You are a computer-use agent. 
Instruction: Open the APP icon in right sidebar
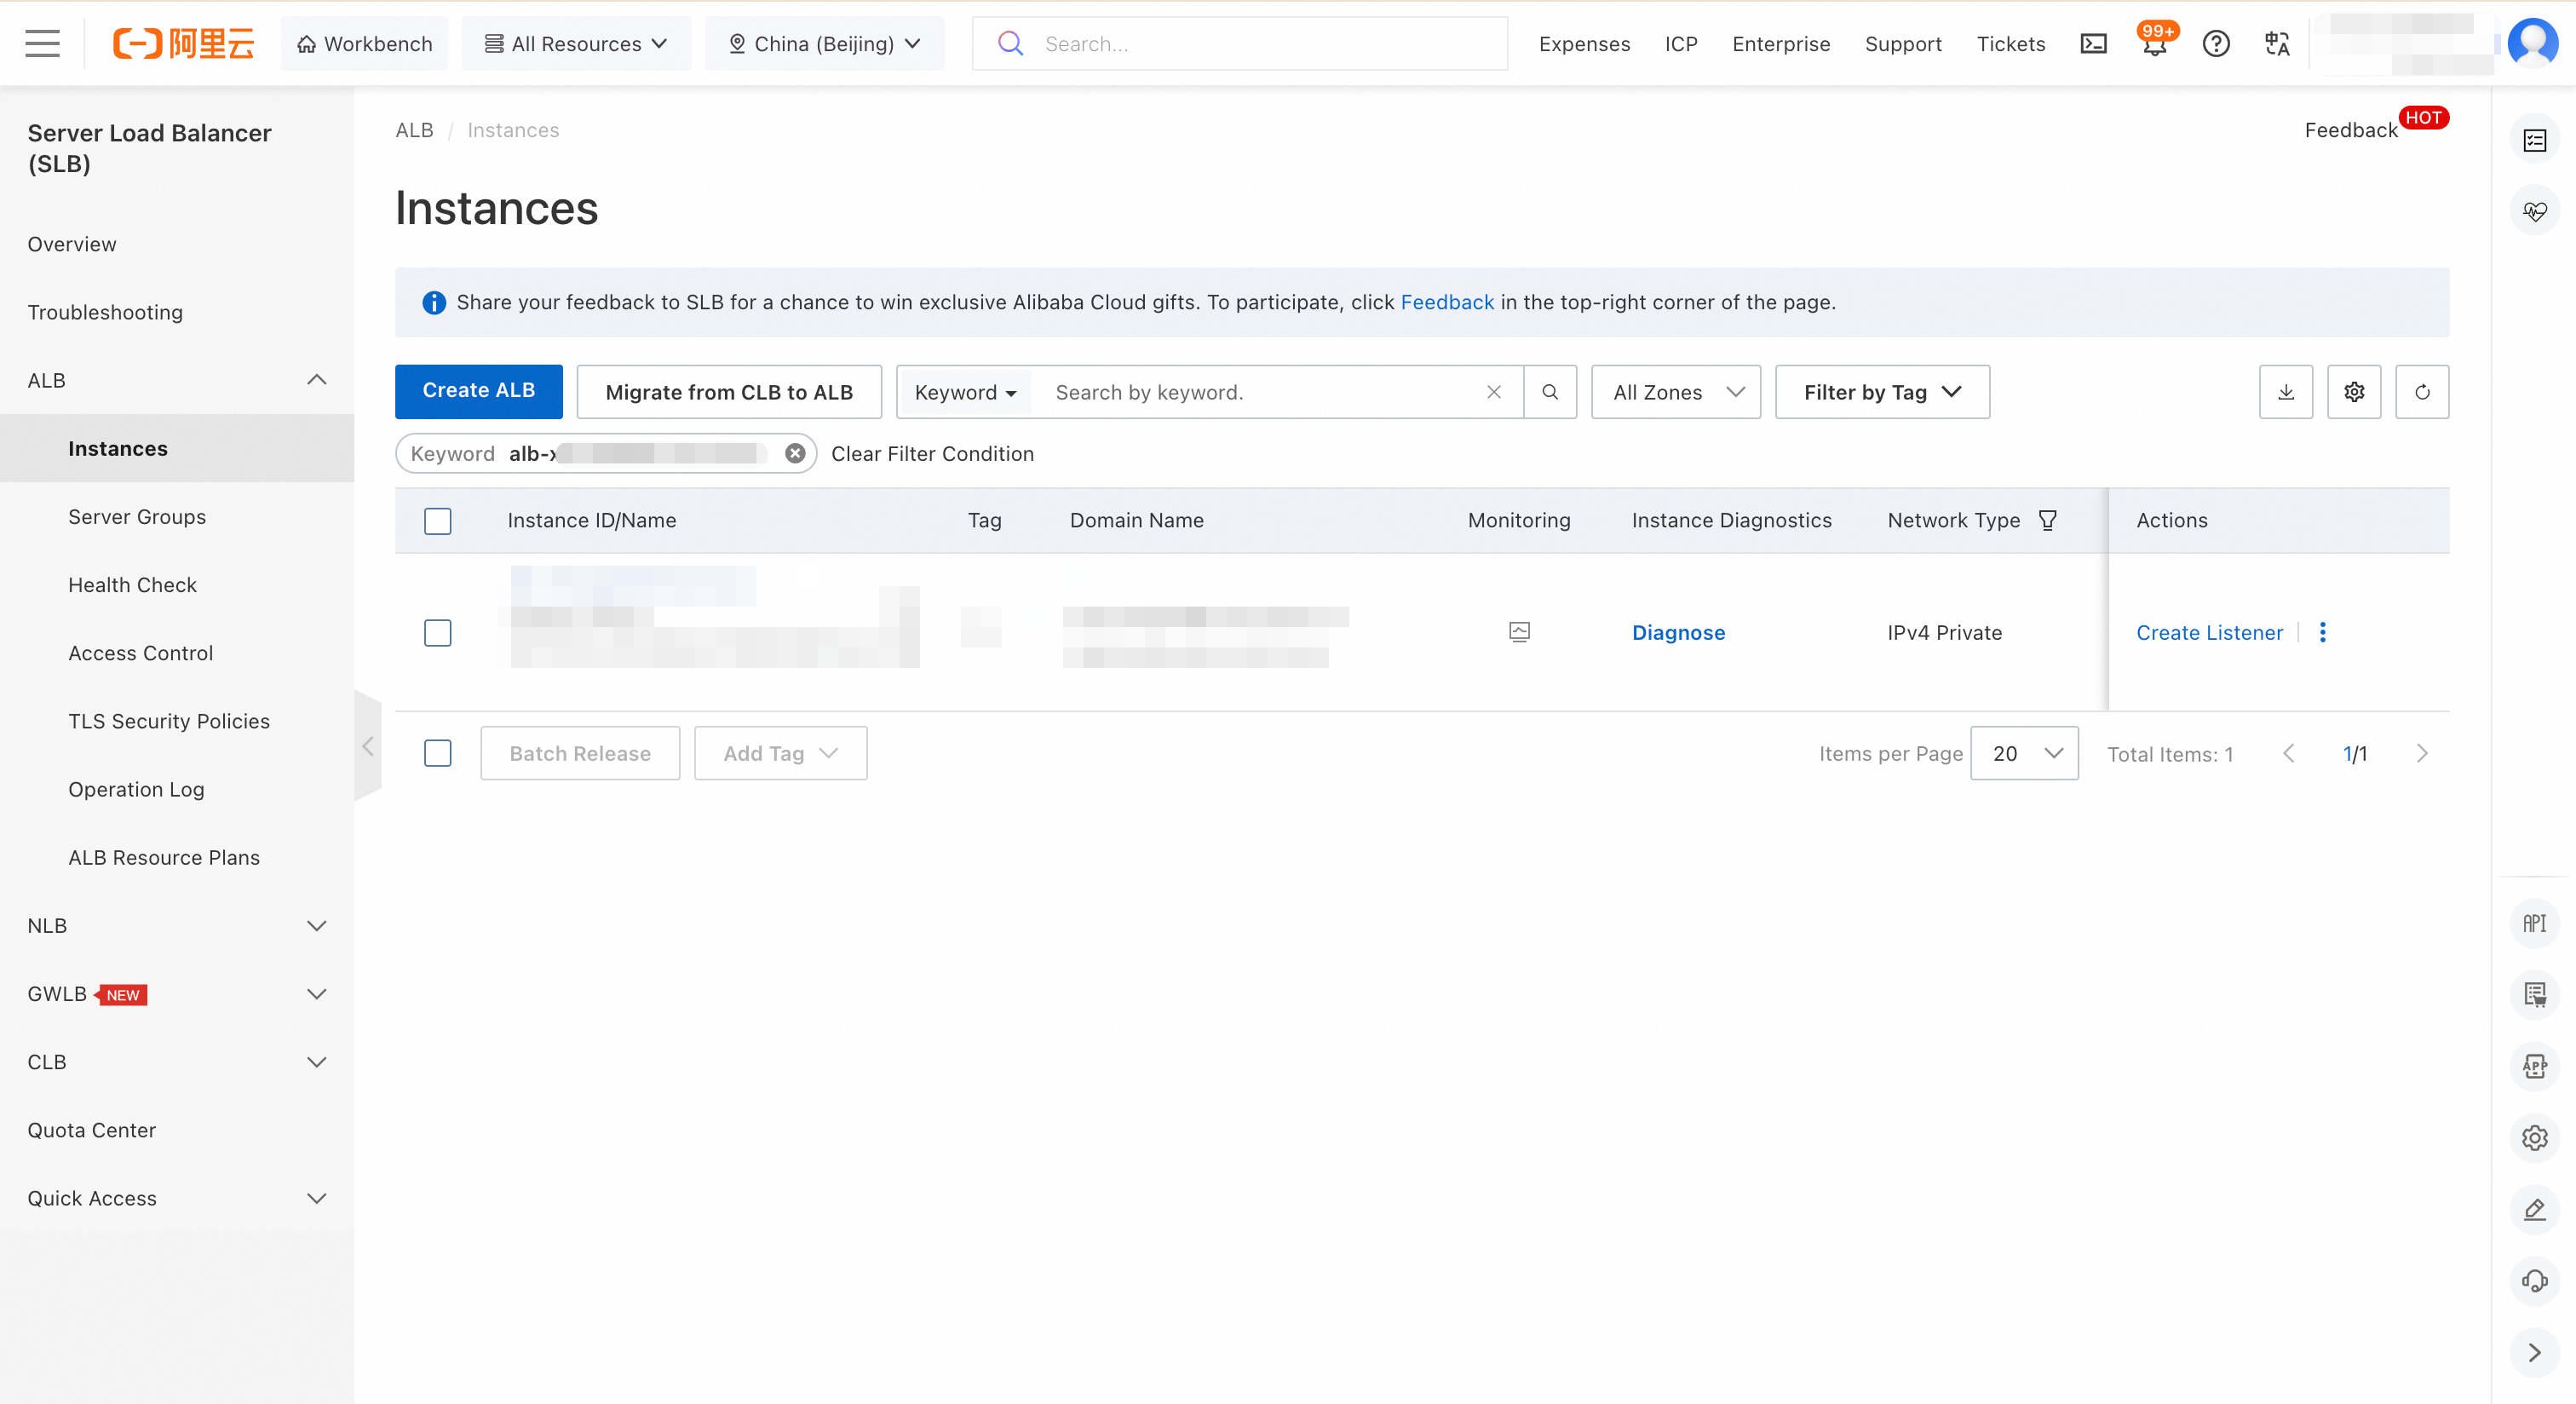(x=2535, y=1066)
